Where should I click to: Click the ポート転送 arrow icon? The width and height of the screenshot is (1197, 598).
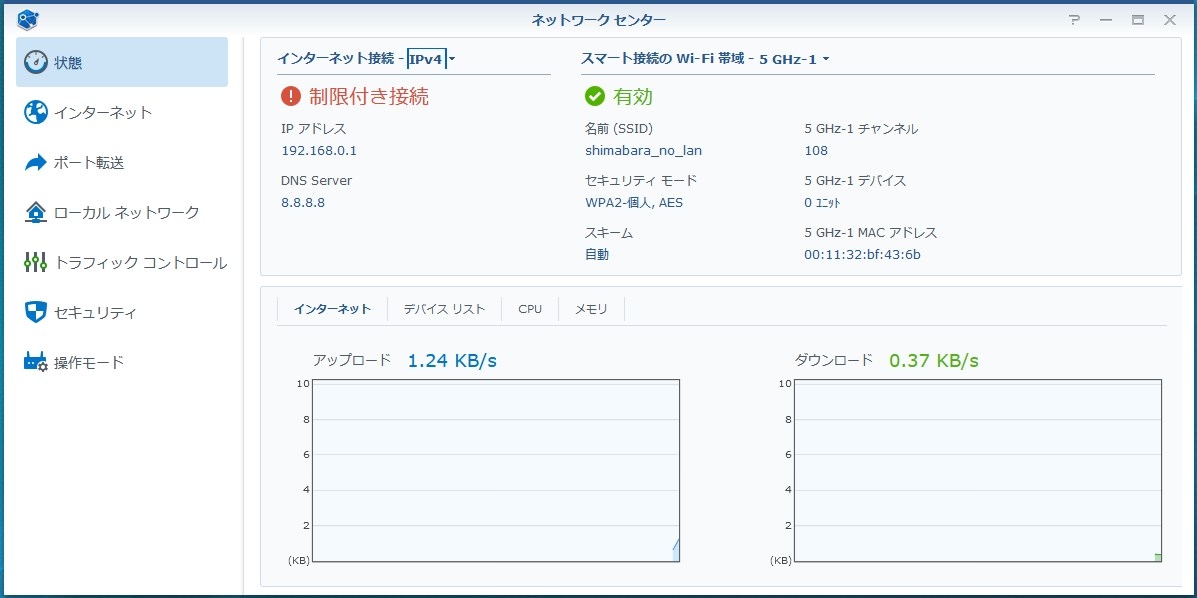(36, 162)
